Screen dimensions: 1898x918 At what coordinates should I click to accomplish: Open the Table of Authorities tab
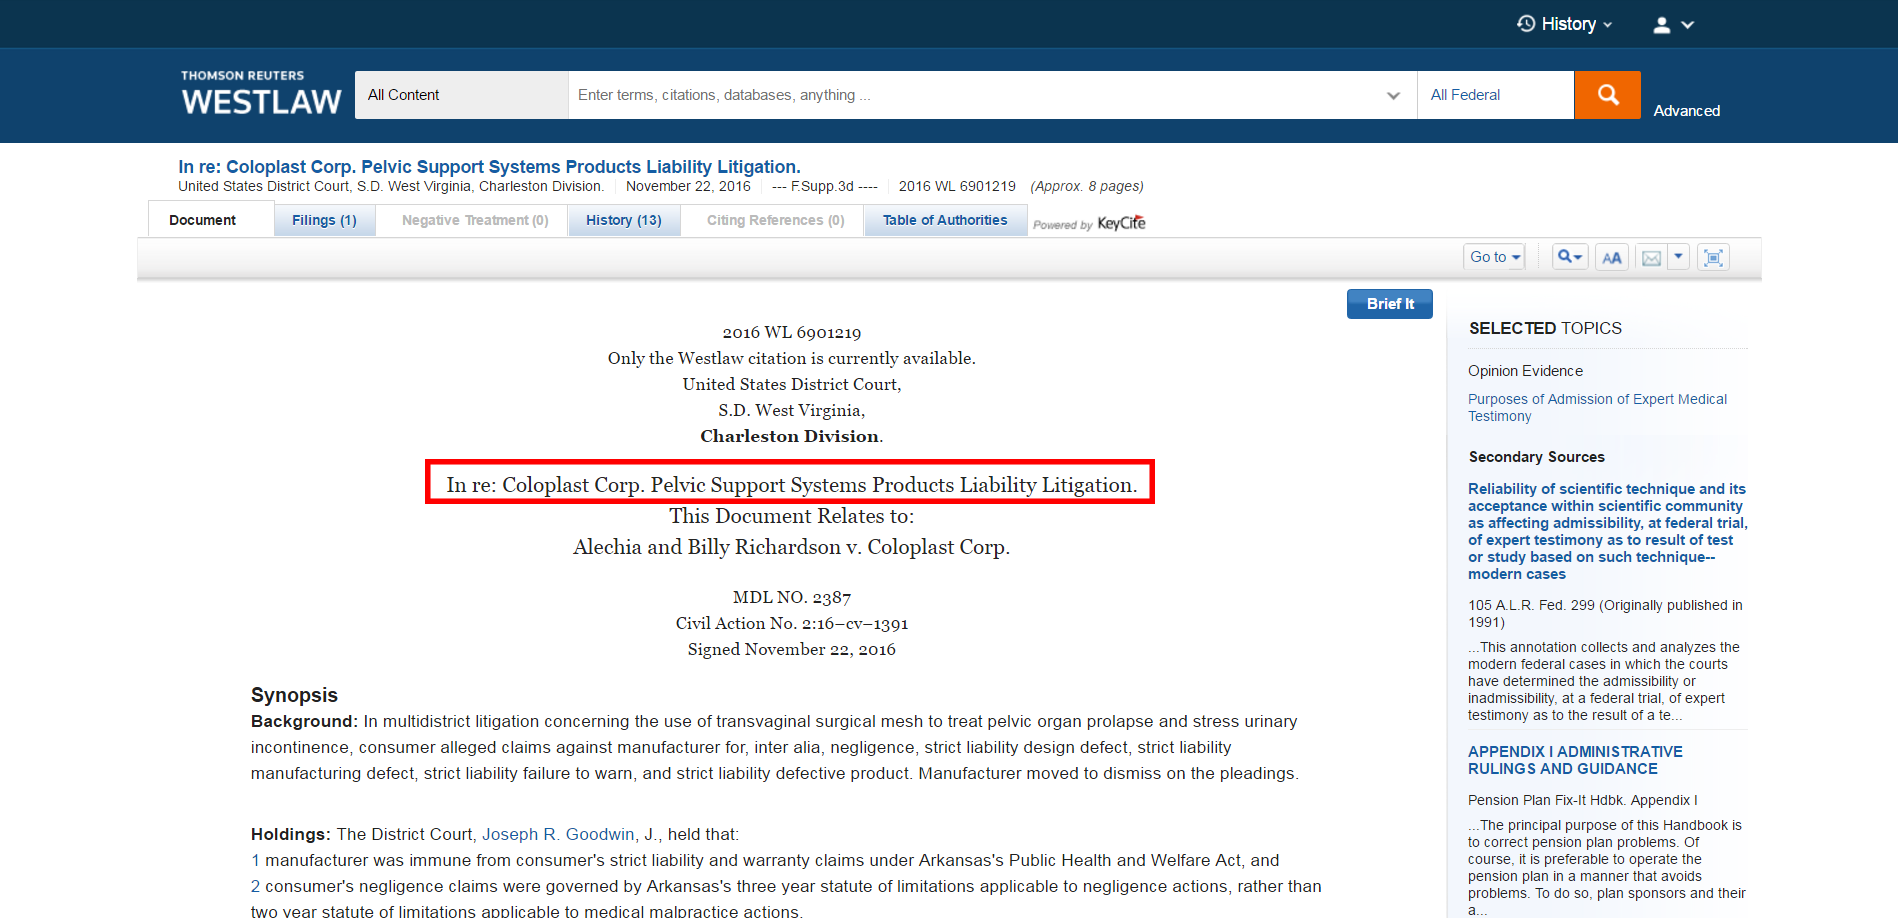[x=945, y=220]
